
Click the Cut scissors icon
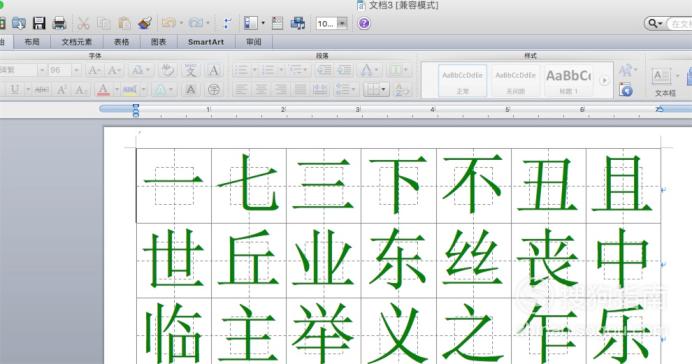coord(83,23)
